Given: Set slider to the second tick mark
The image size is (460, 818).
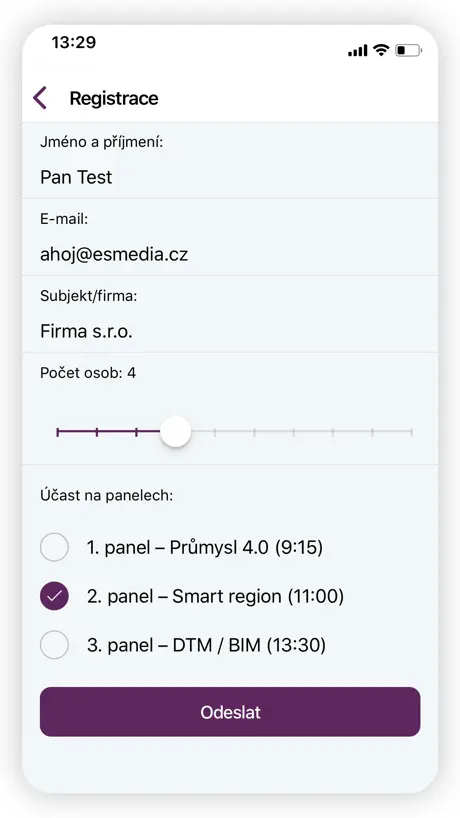Looking at the screenshot, I should point(97,432).
